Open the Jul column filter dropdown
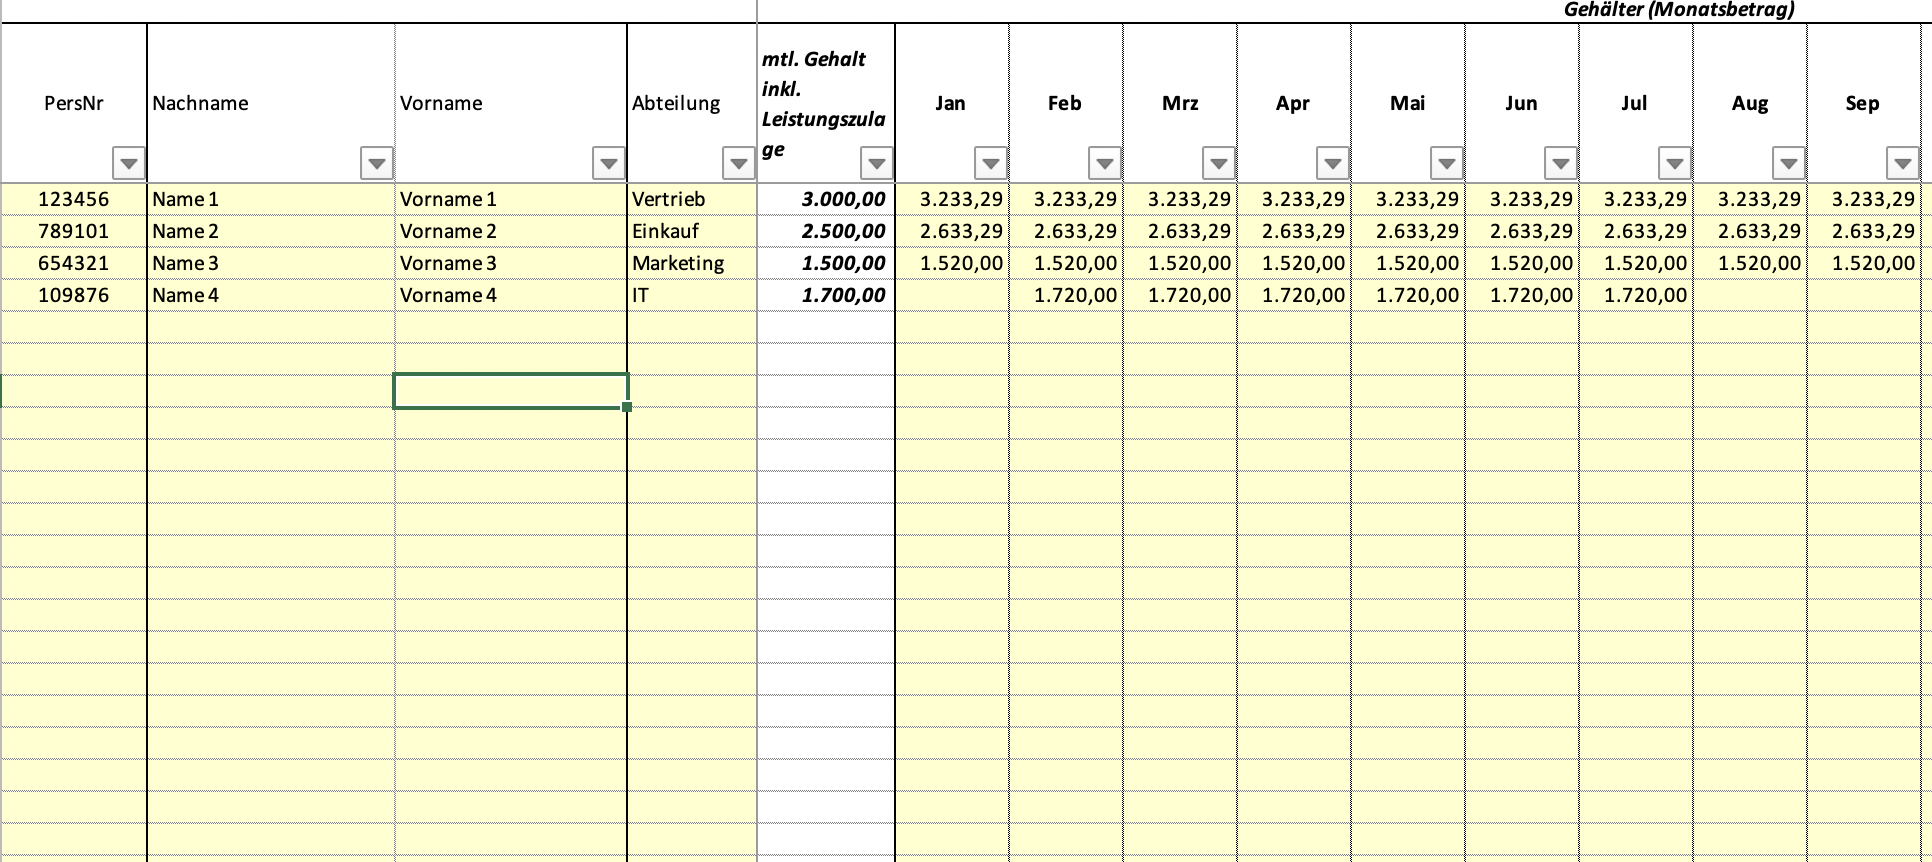Image resolution: width=1932 pixels, height=862 pixels. [1674, 163]
